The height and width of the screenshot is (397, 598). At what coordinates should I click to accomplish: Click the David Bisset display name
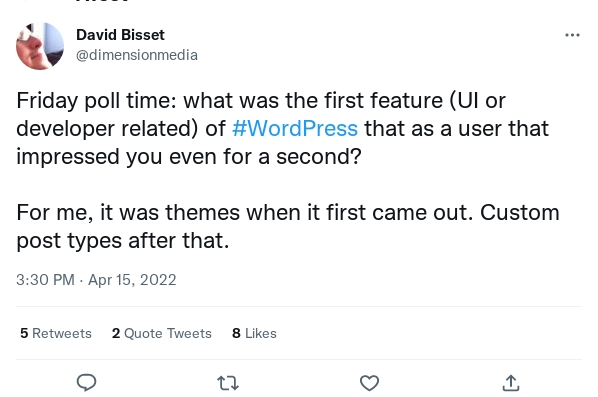[121, 35]
